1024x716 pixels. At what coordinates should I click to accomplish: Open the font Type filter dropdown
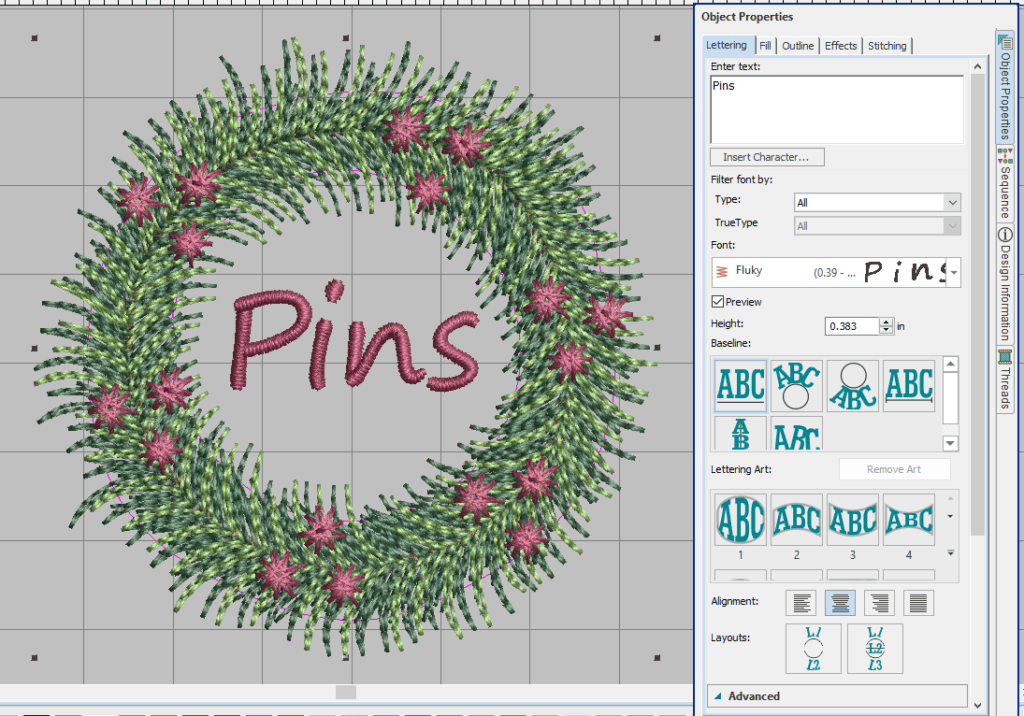[x=951, y=202]
